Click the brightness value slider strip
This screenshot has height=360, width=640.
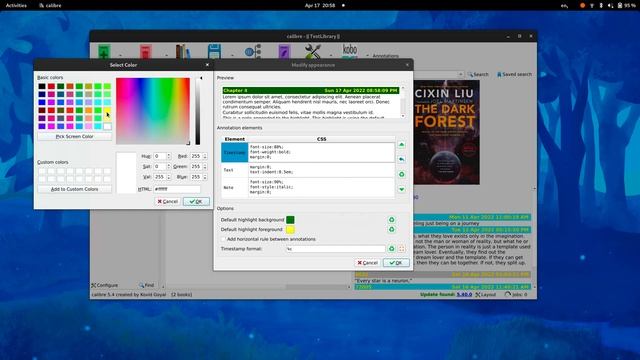(198, 111)
